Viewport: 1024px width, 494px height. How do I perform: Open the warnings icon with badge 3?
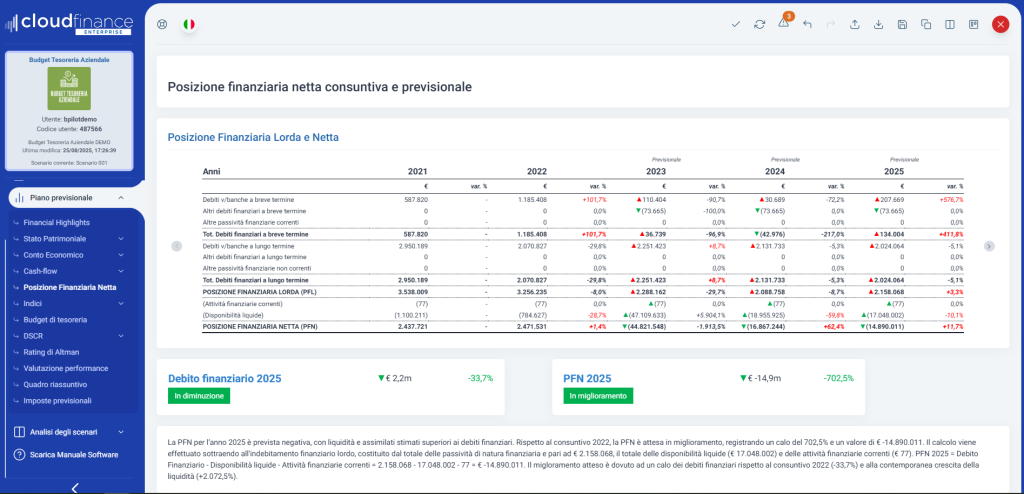[784, 23]
